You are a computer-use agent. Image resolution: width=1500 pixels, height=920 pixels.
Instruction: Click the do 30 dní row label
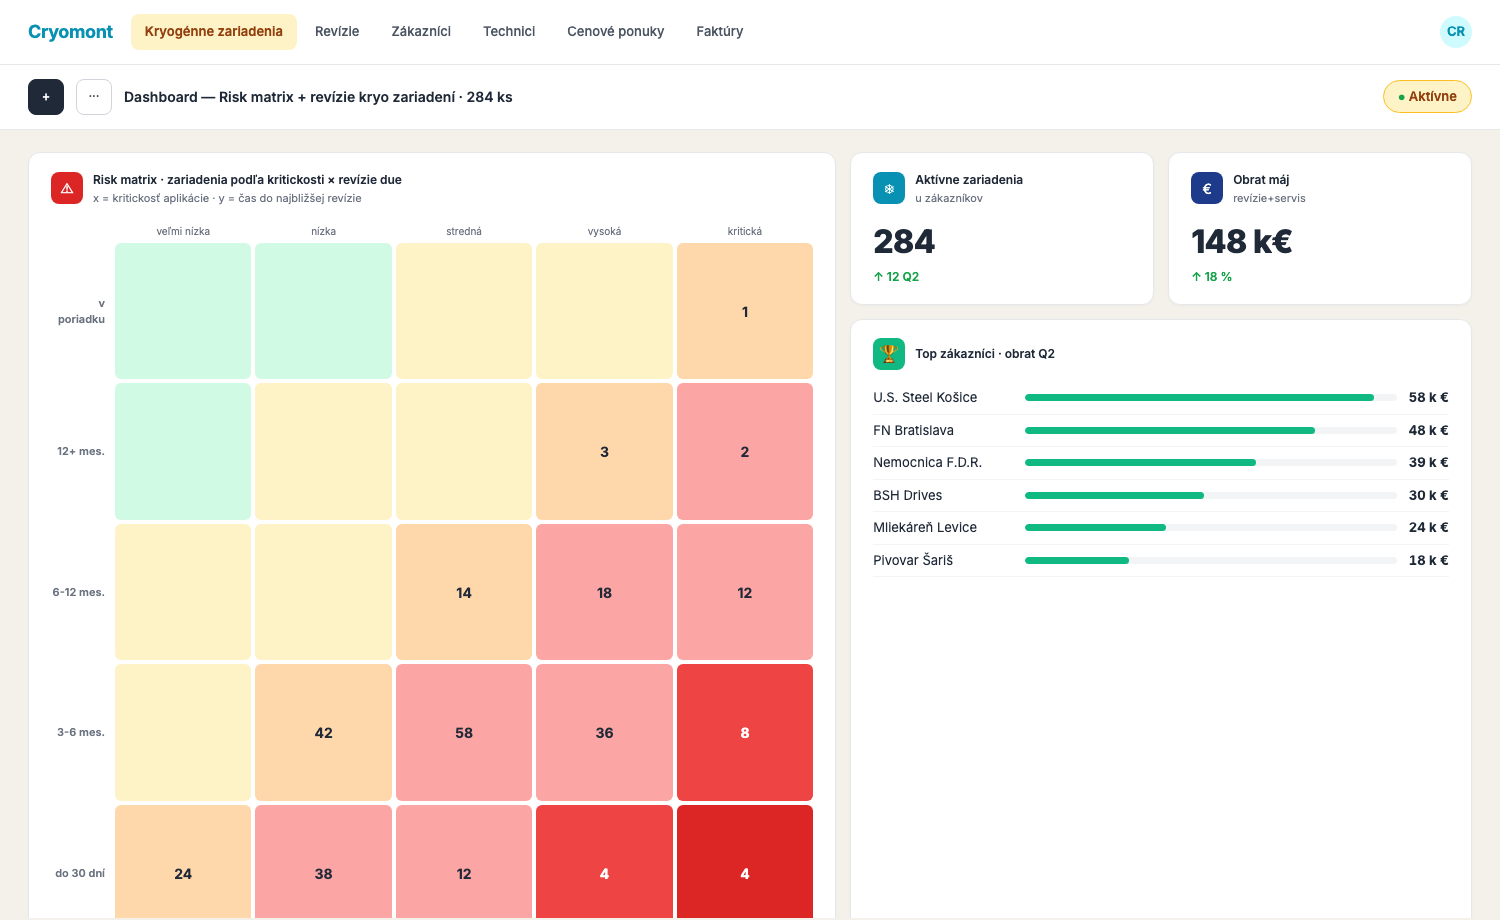[80, 873]
